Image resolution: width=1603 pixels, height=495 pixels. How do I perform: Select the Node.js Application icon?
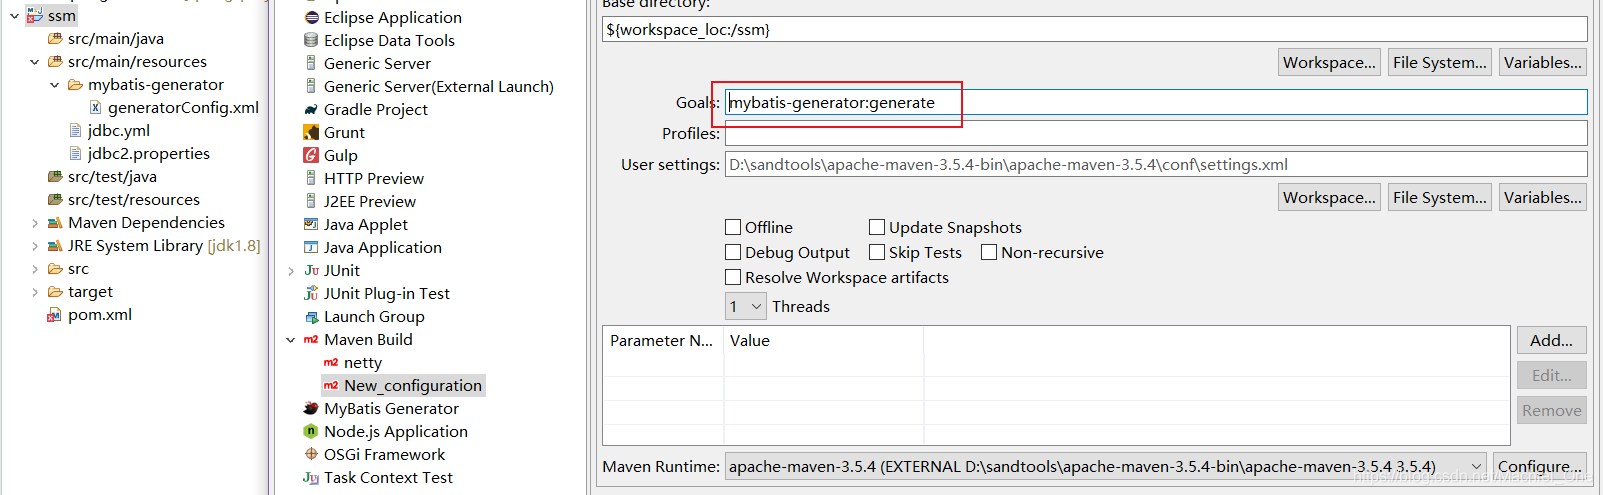[x=311, y=432]
